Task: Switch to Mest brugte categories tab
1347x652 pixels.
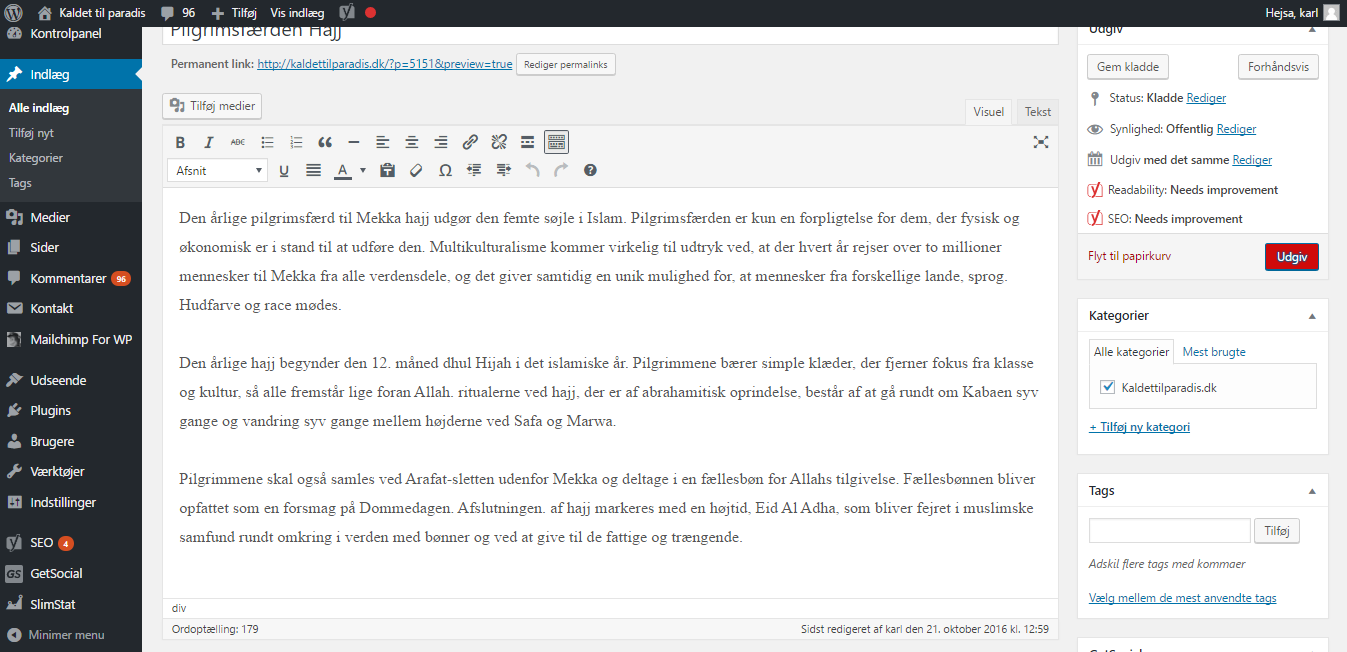Action: pyautogui.click(x=1214, y=352)
